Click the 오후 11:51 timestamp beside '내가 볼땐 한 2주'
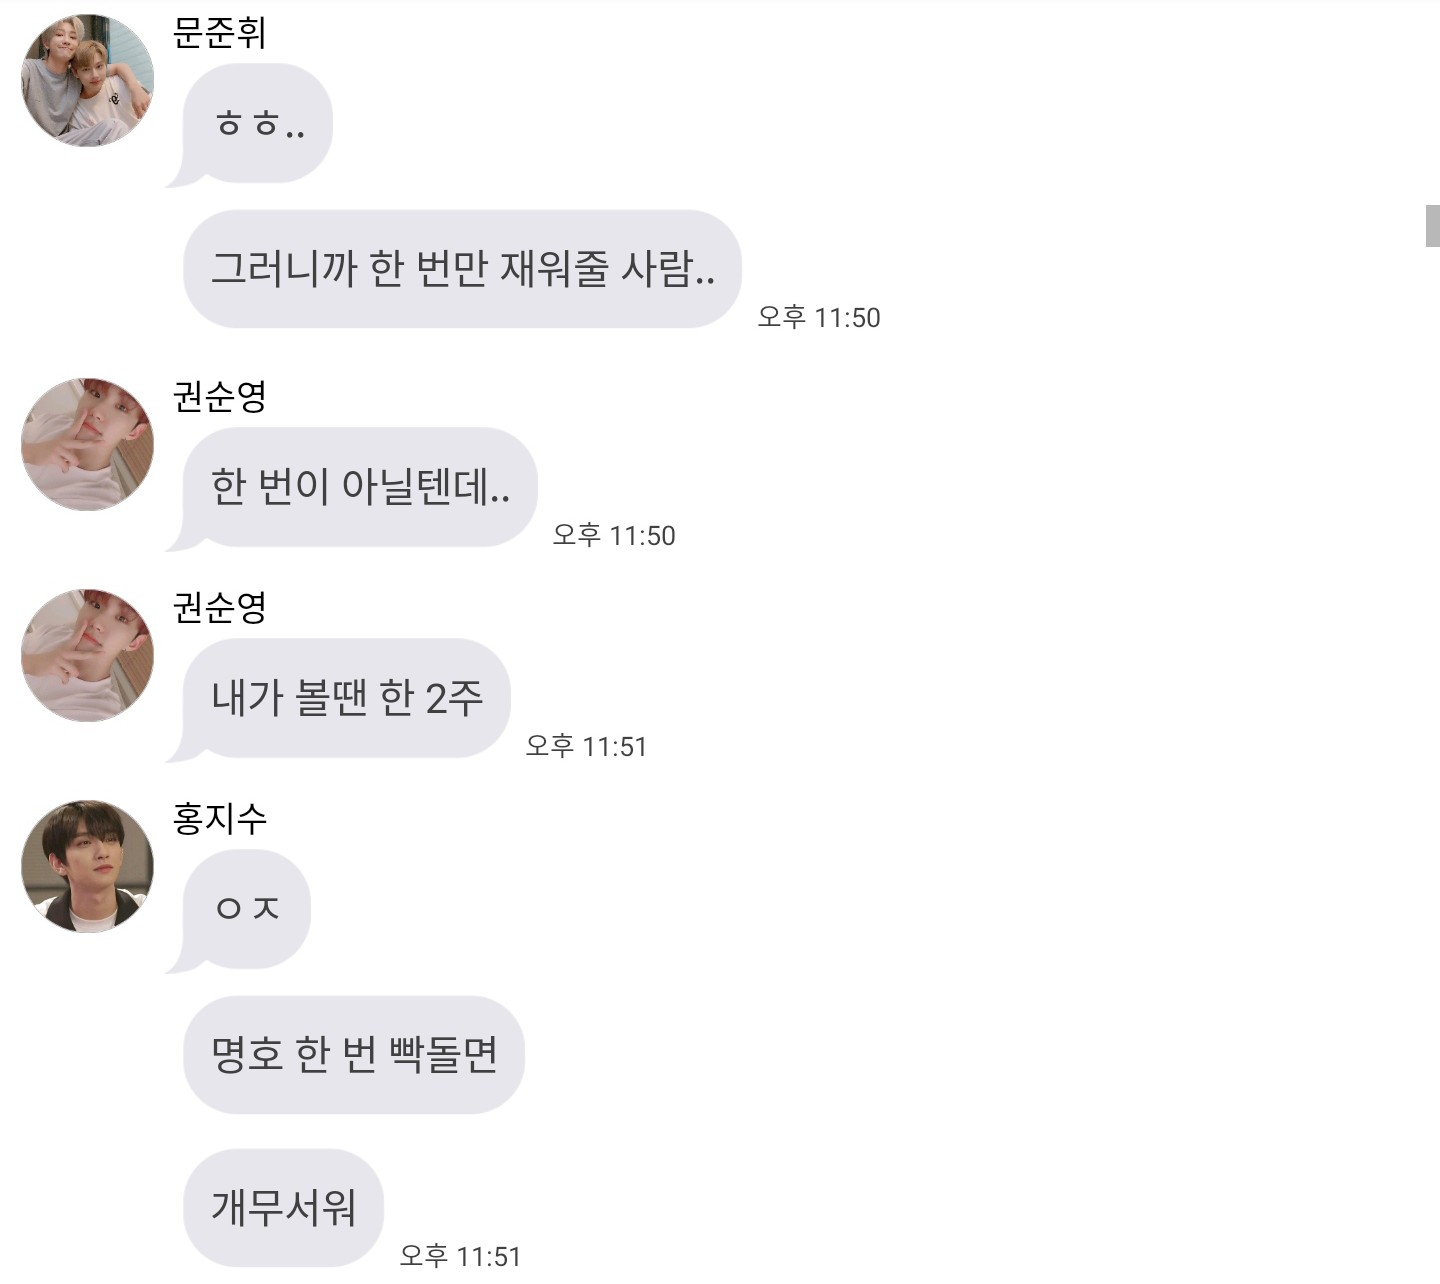The image size is (1440, 1284). (x=586, y=747)
